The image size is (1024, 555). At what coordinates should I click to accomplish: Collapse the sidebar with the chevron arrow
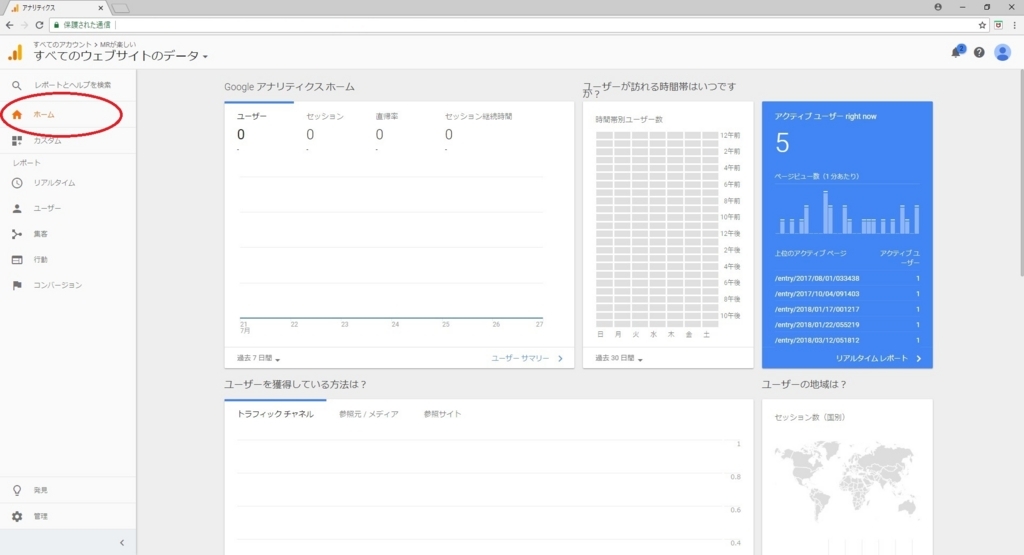click(x=121, y=543)
